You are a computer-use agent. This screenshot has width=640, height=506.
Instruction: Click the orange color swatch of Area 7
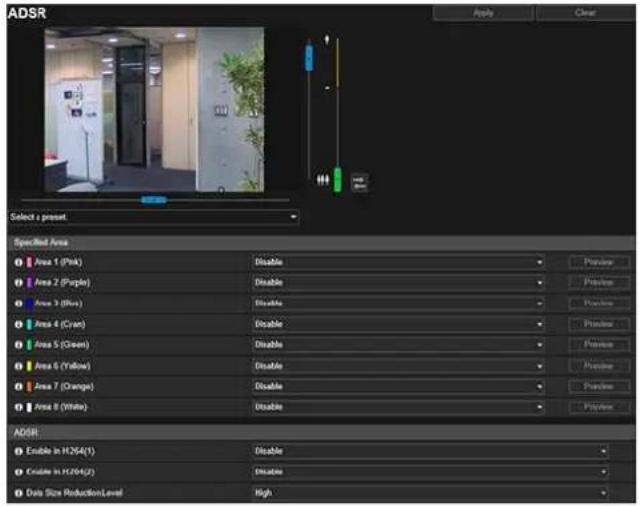click(29, 386)
